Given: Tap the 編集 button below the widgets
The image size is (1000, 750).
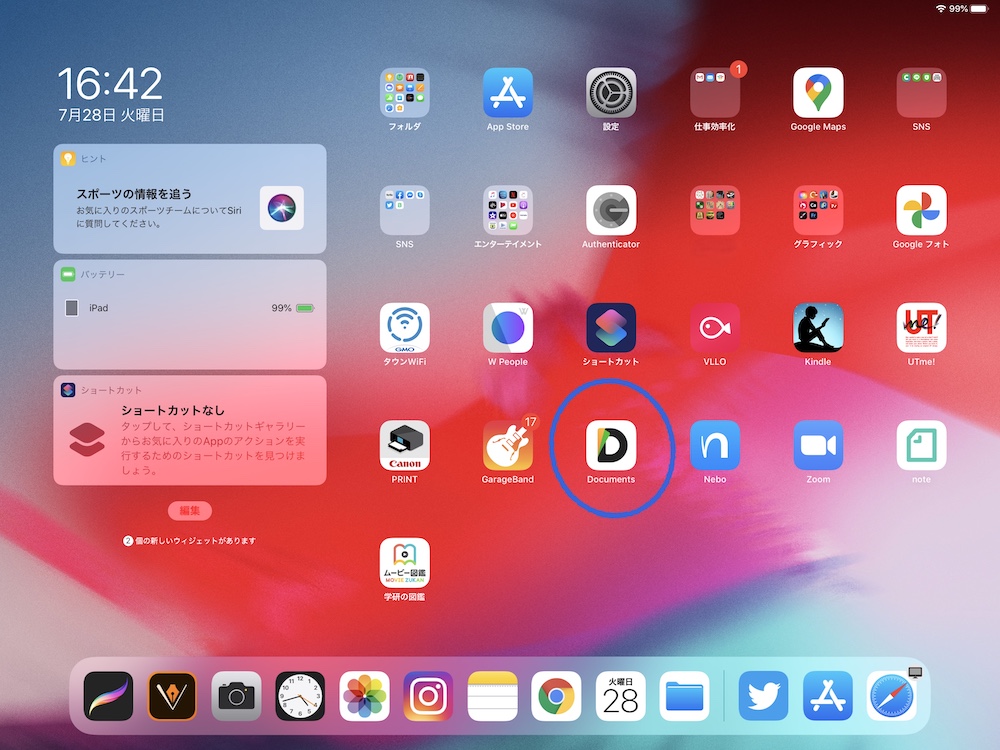Looking at the screenshot, I should 190,511.
